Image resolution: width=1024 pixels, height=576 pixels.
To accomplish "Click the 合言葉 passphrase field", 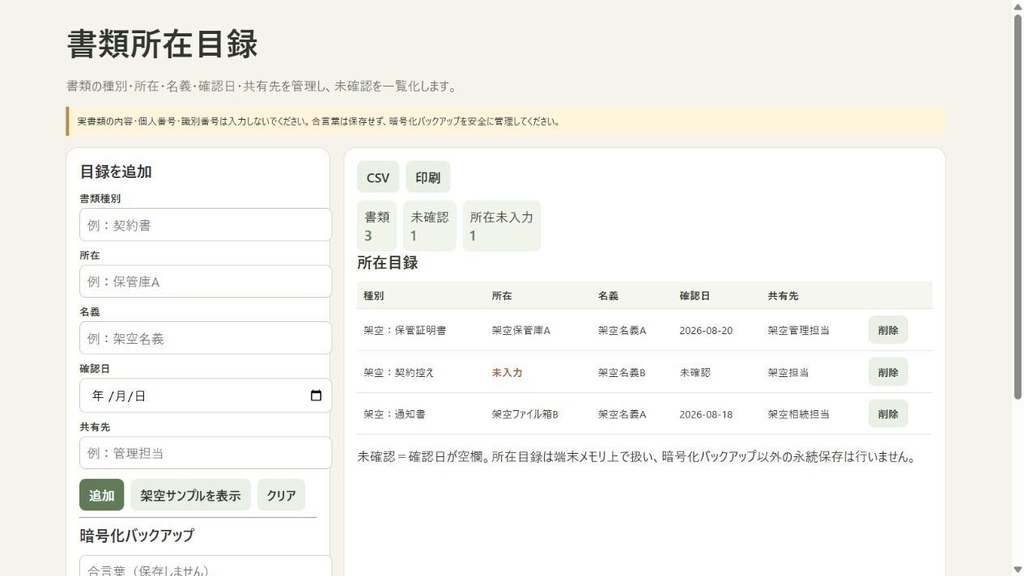I will [205, 567].
